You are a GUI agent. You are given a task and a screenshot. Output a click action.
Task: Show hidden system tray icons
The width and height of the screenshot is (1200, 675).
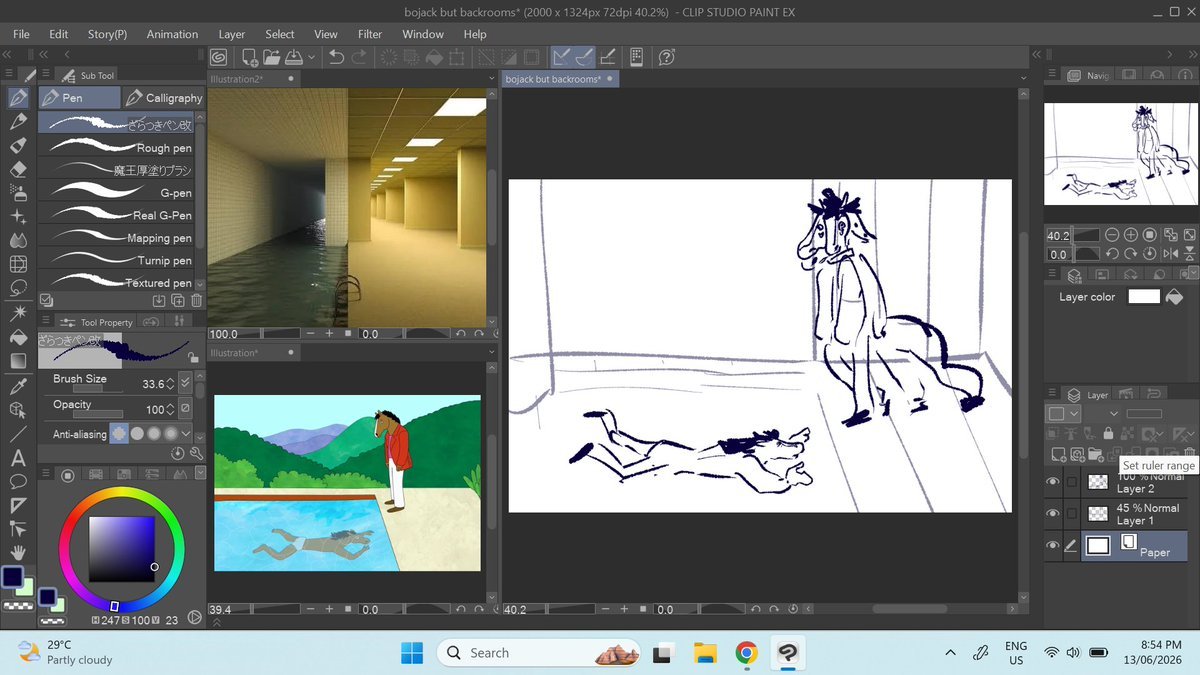coord(949,652)
